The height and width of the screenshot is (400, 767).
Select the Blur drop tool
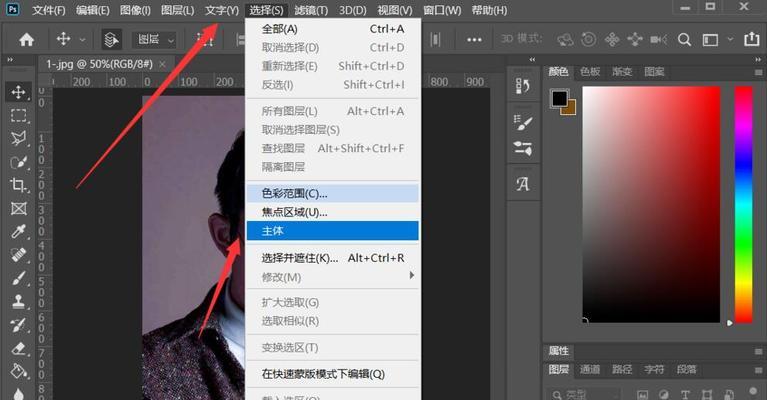pyautogui.click(x=19, y=394)
